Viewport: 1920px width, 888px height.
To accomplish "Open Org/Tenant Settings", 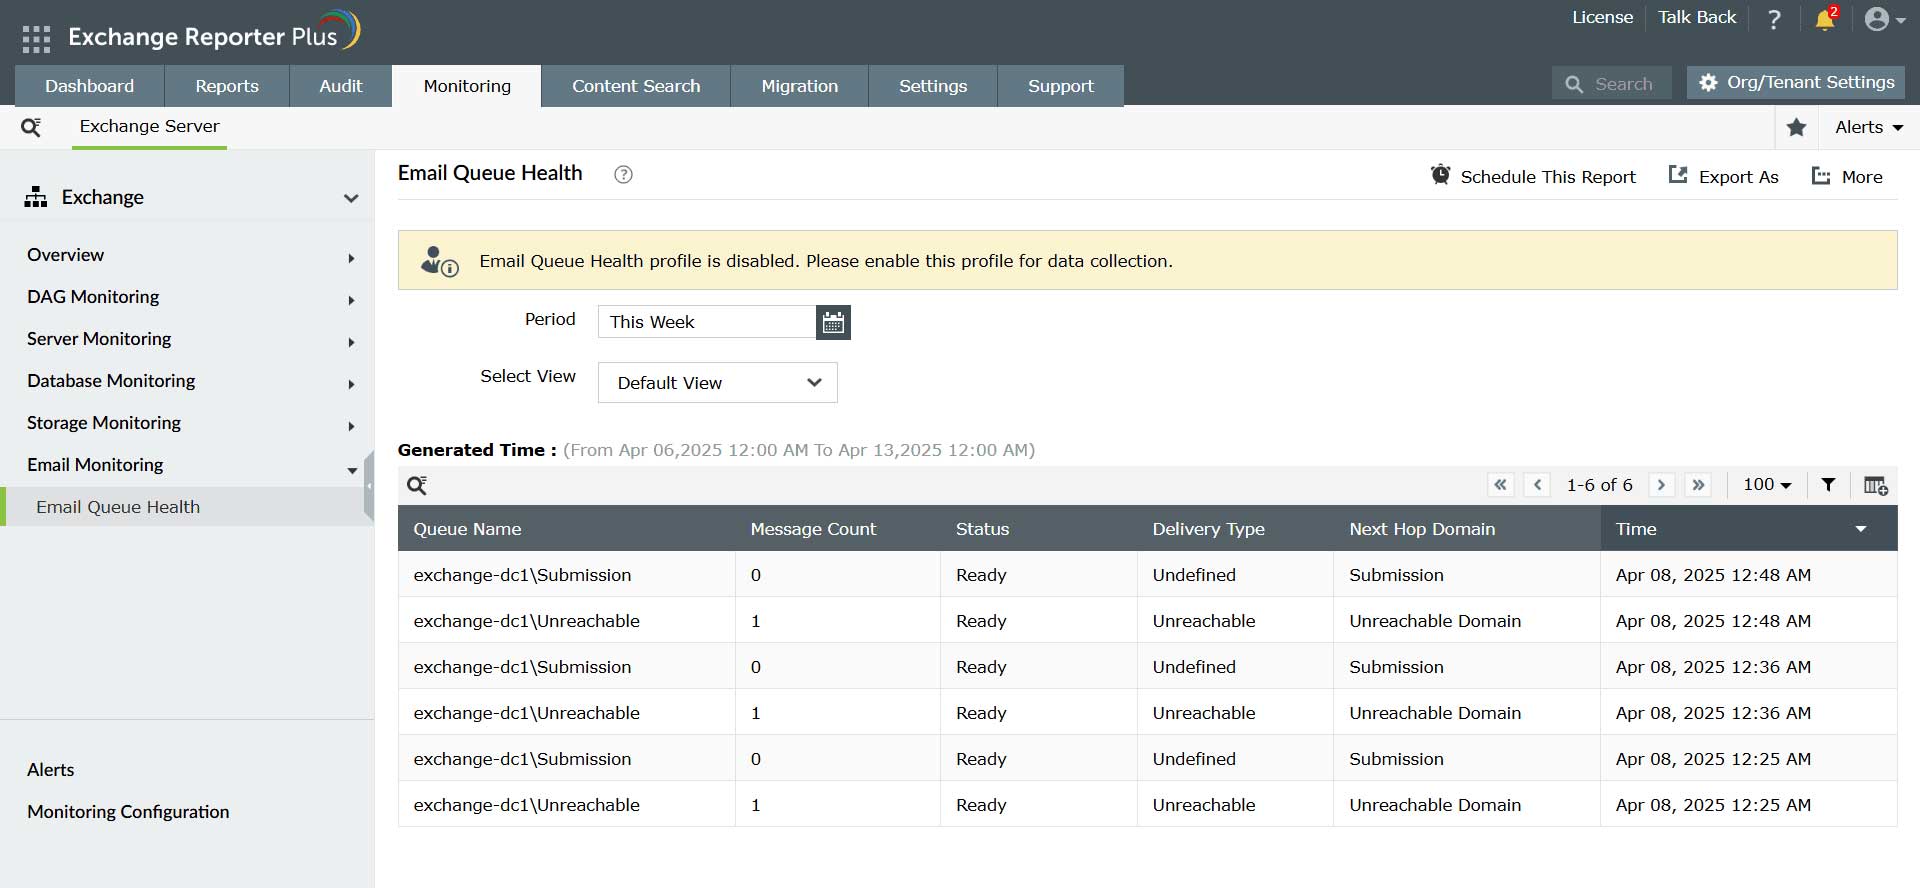I will (x=1796, y=82).
